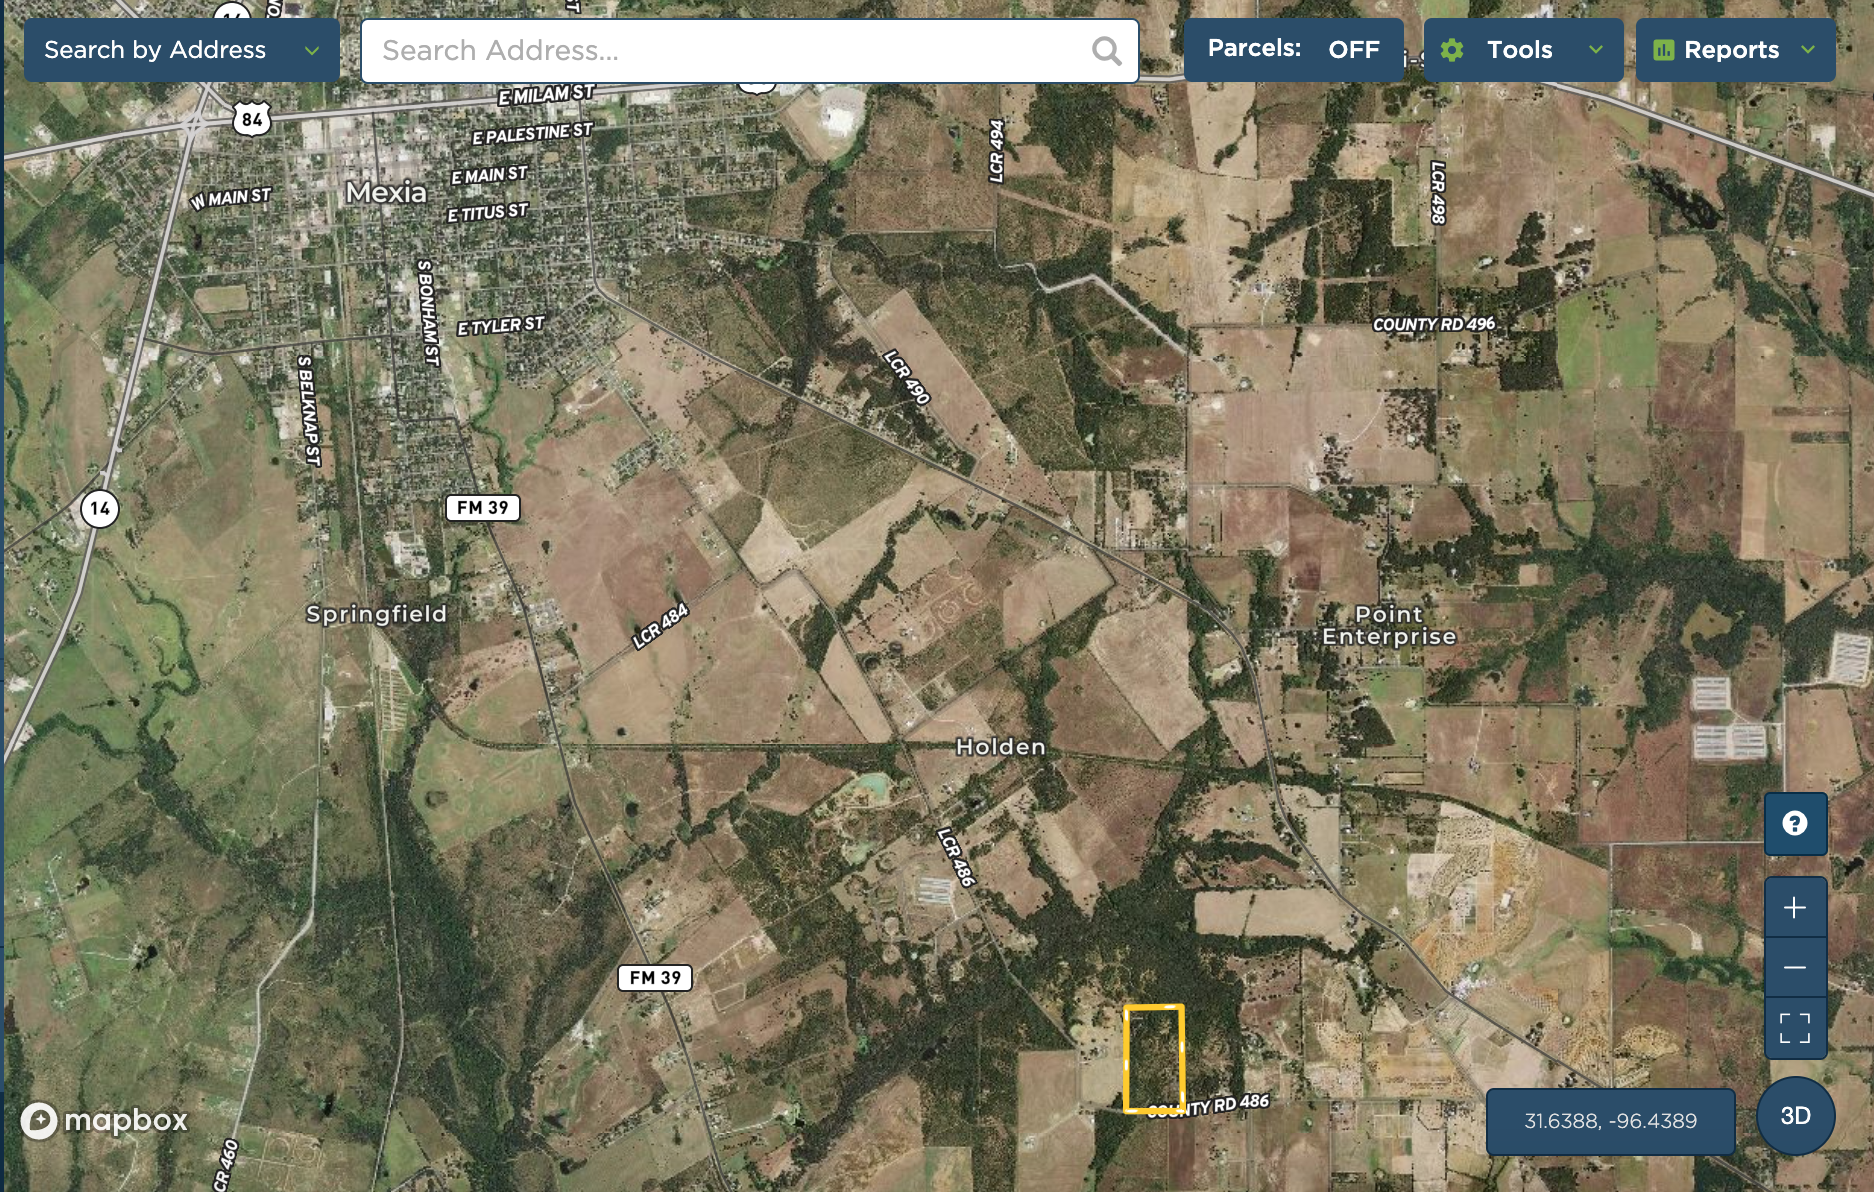
Task: Click the Holden place label
Action: [x=1000, y=747]
